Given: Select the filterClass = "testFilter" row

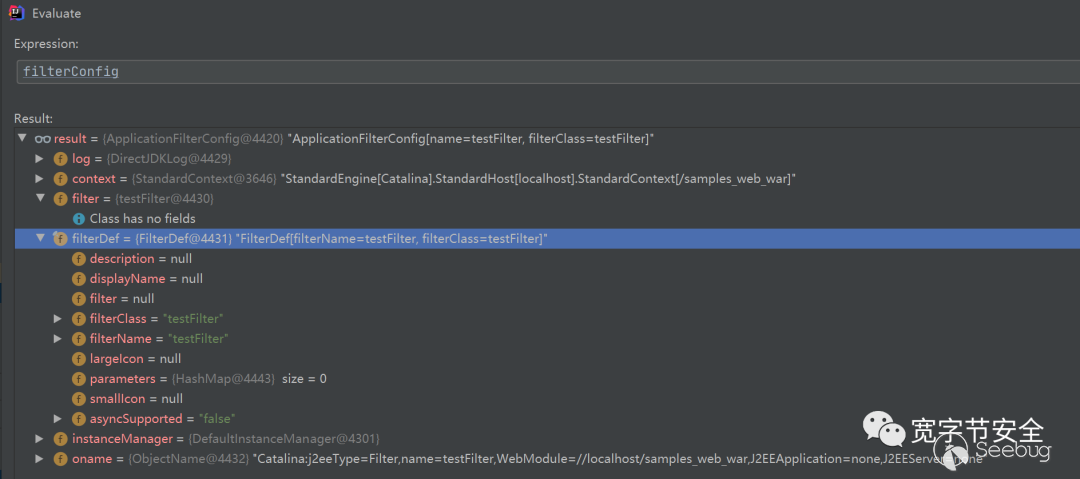Looking at the screenshot, I should pyautogui.click(x=548, y=318).
